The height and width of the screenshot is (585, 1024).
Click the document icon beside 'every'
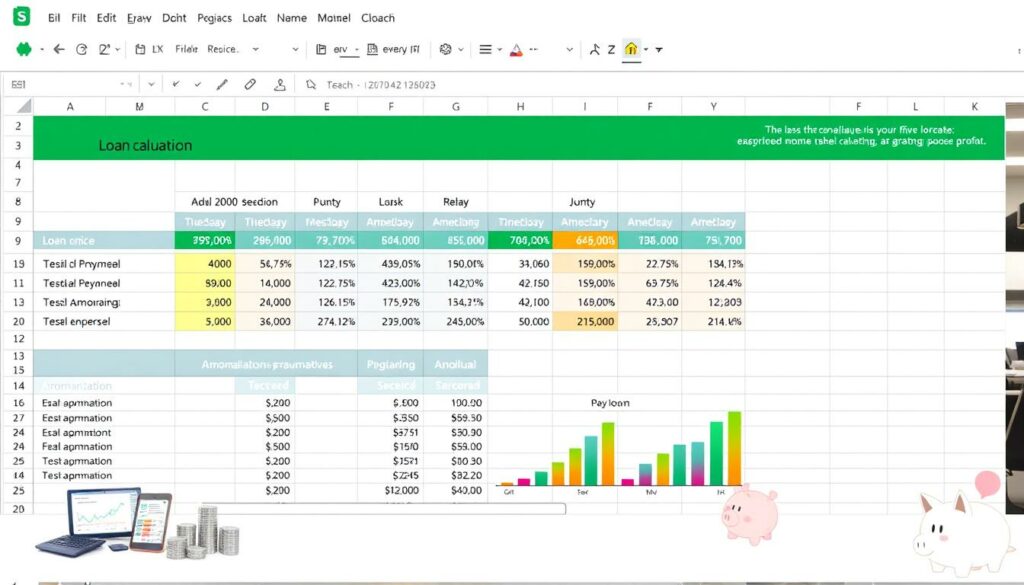pos(372,49)
